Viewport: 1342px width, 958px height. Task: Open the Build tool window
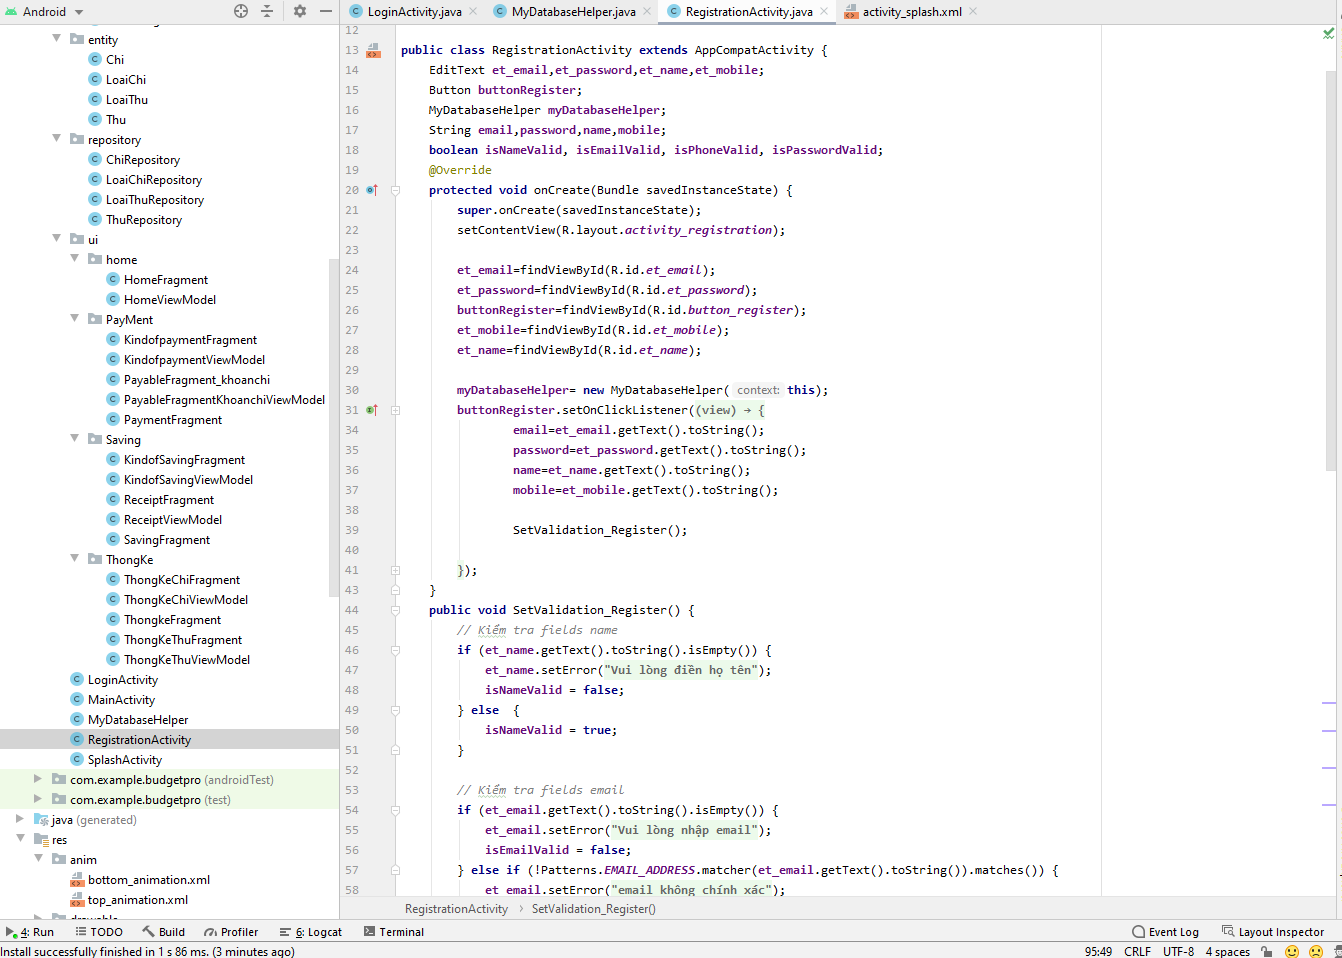point(164,932)
